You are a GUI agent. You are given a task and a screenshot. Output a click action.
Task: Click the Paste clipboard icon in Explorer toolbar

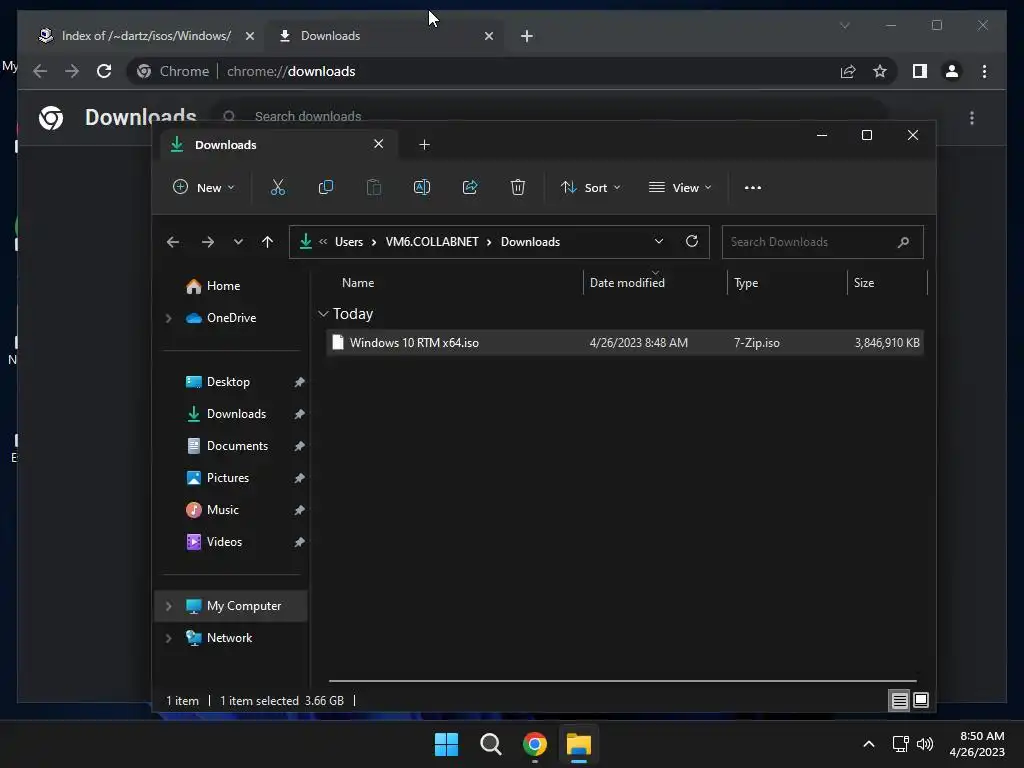(374, 187)
